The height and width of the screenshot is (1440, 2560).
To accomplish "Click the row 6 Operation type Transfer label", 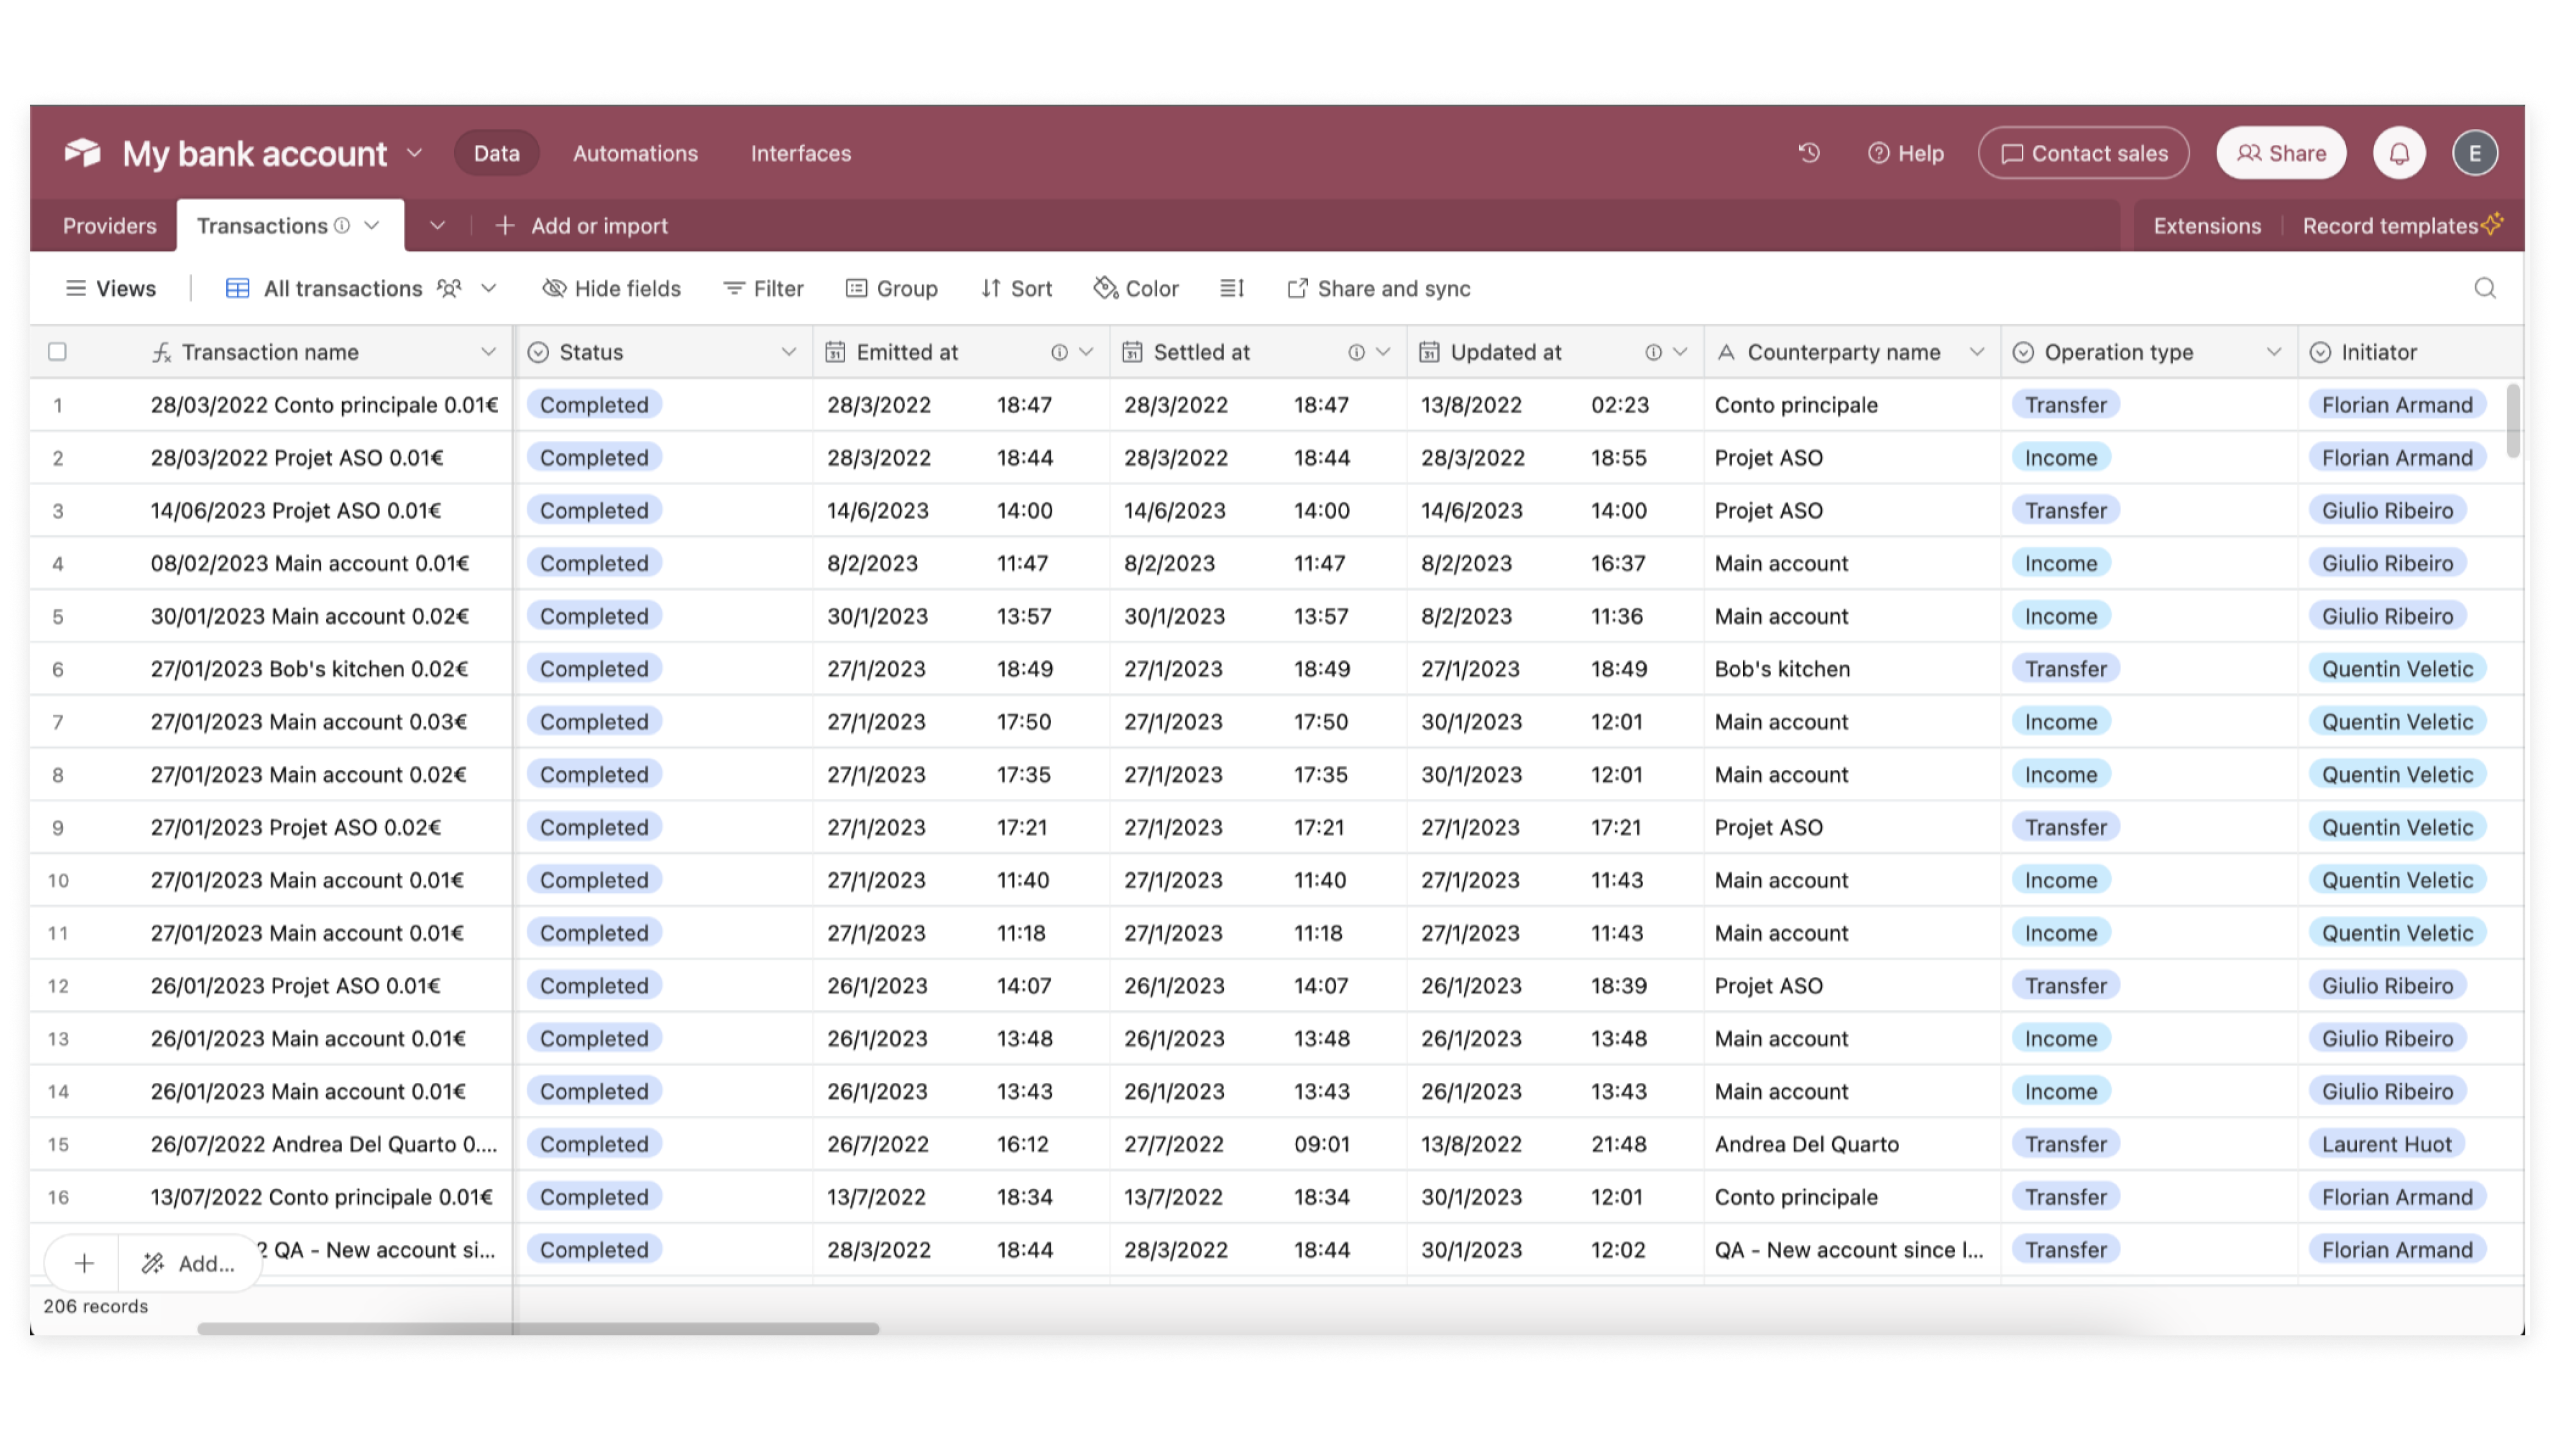I will (2066, 668).
